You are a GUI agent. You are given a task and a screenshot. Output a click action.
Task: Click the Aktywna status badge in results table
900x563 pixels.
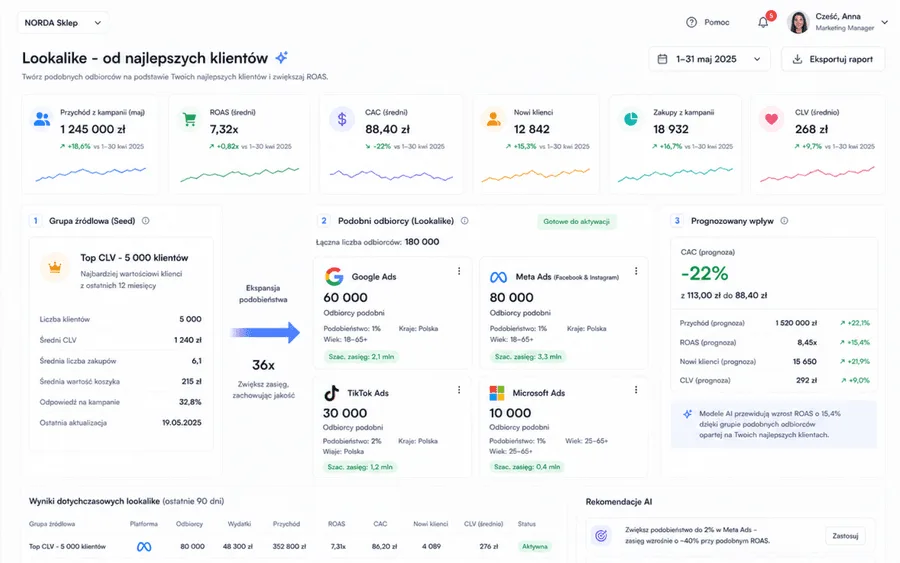534,546
